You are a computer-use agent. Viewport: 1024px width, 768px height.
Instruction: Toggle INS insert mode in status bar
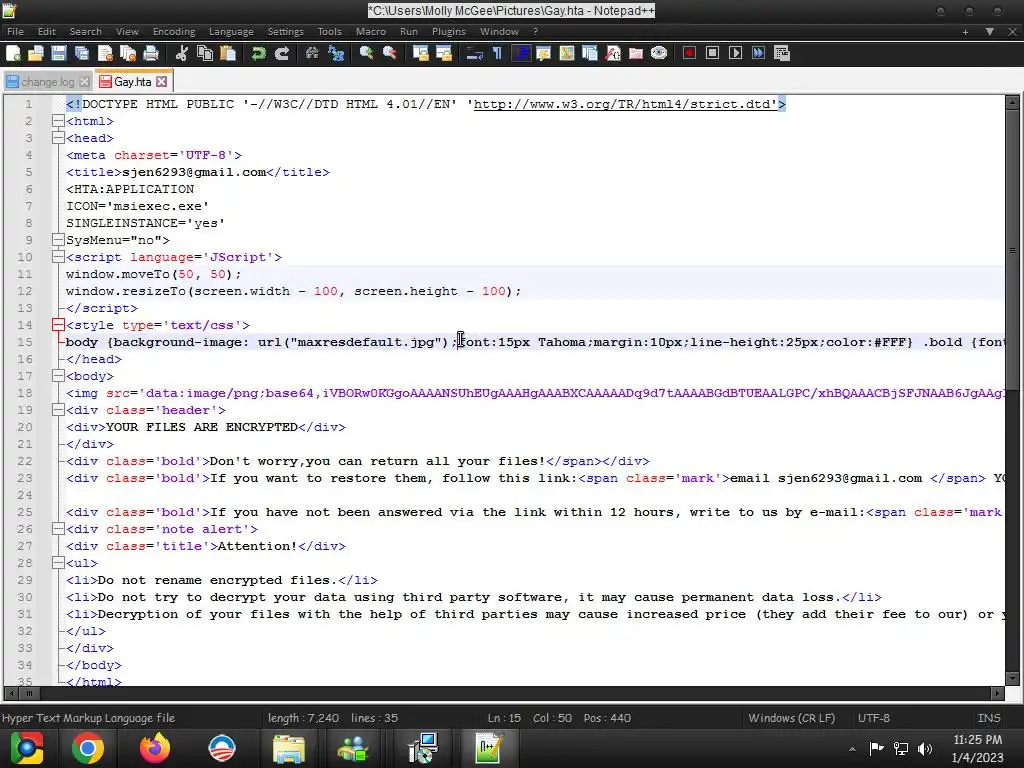pyautogui.click(x=988, y=718)
